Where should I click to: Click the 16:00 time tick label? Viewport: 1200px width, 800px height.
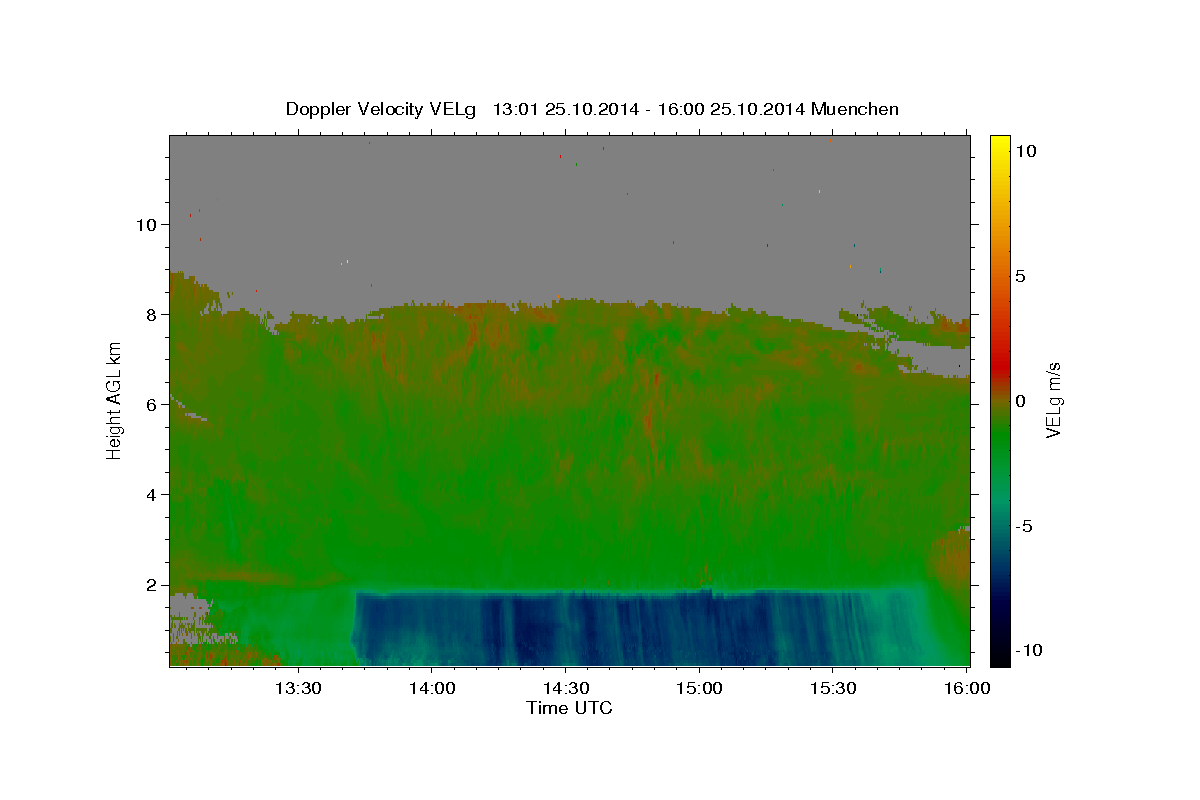tap(966, 689)
